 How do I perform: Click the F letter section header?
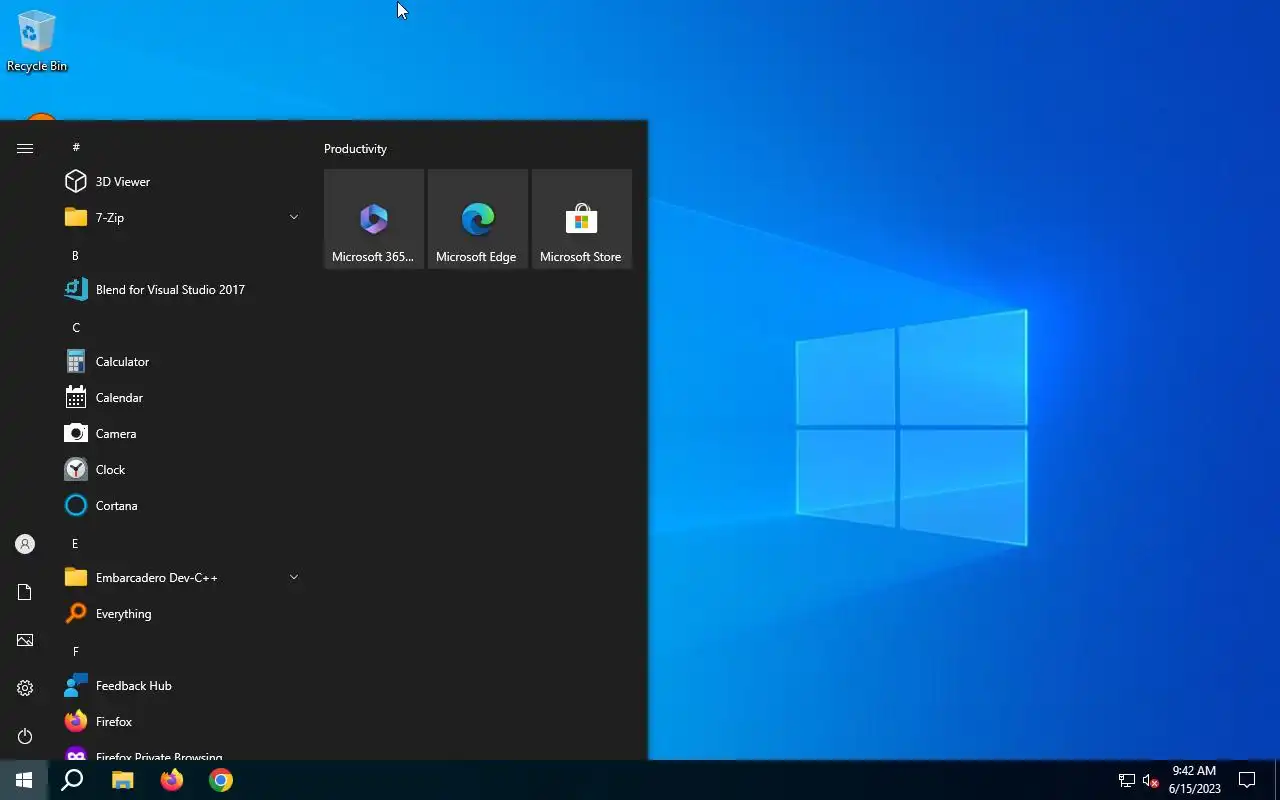pyautogui.click(x=75, y=651)
